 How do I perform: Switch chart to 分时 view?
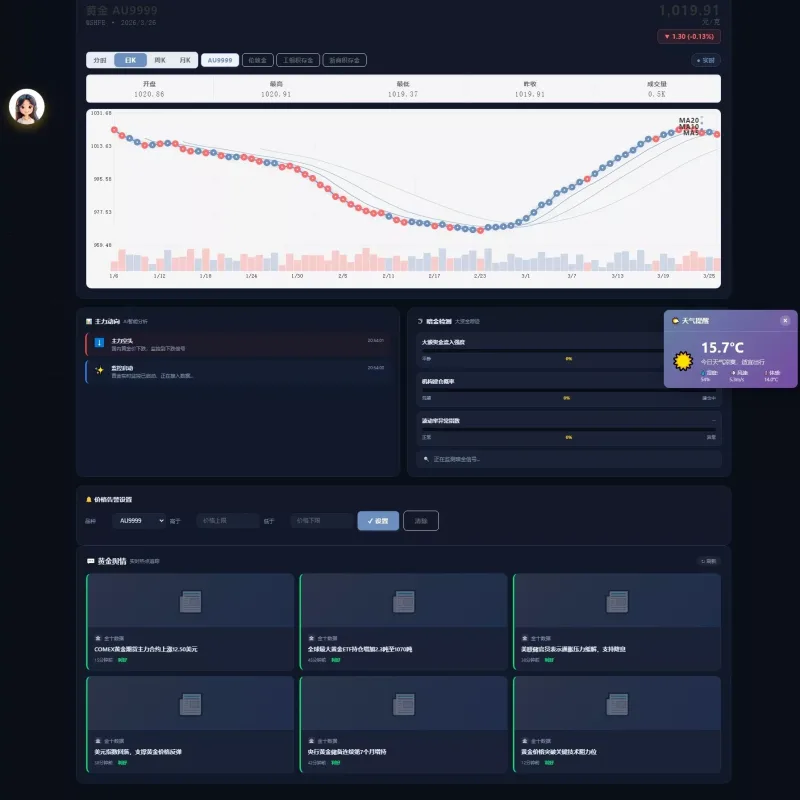[100, 60]
